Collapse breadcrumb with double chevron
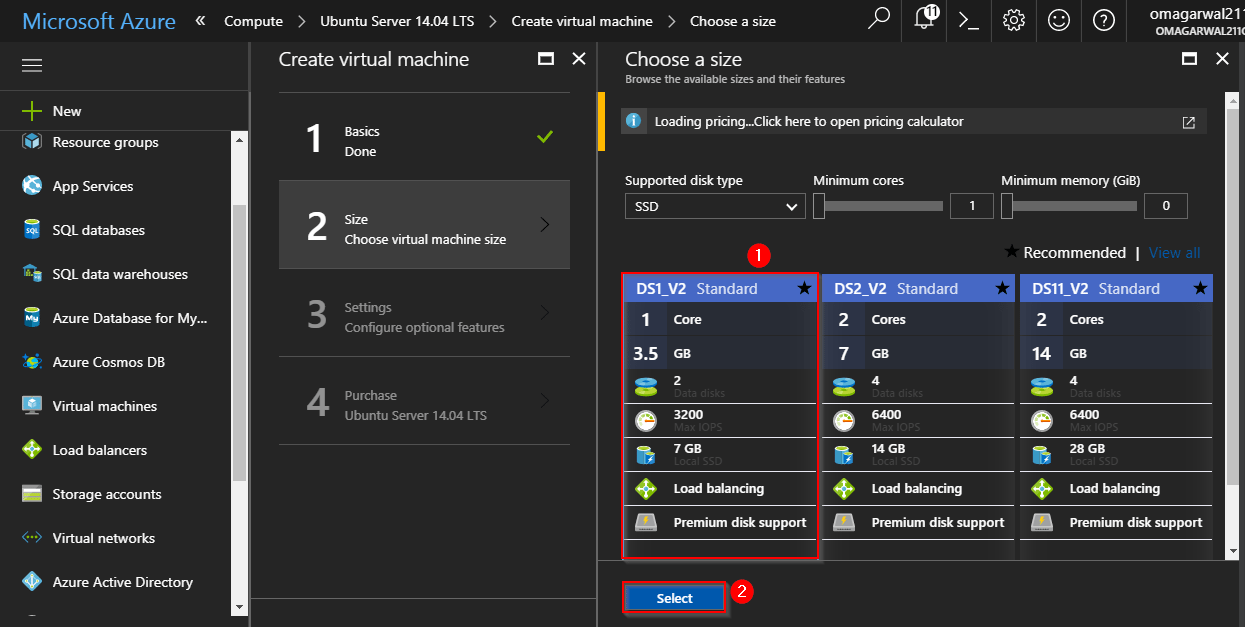The width and height of the screenshot is (1245, 627). tap(201, 20)
